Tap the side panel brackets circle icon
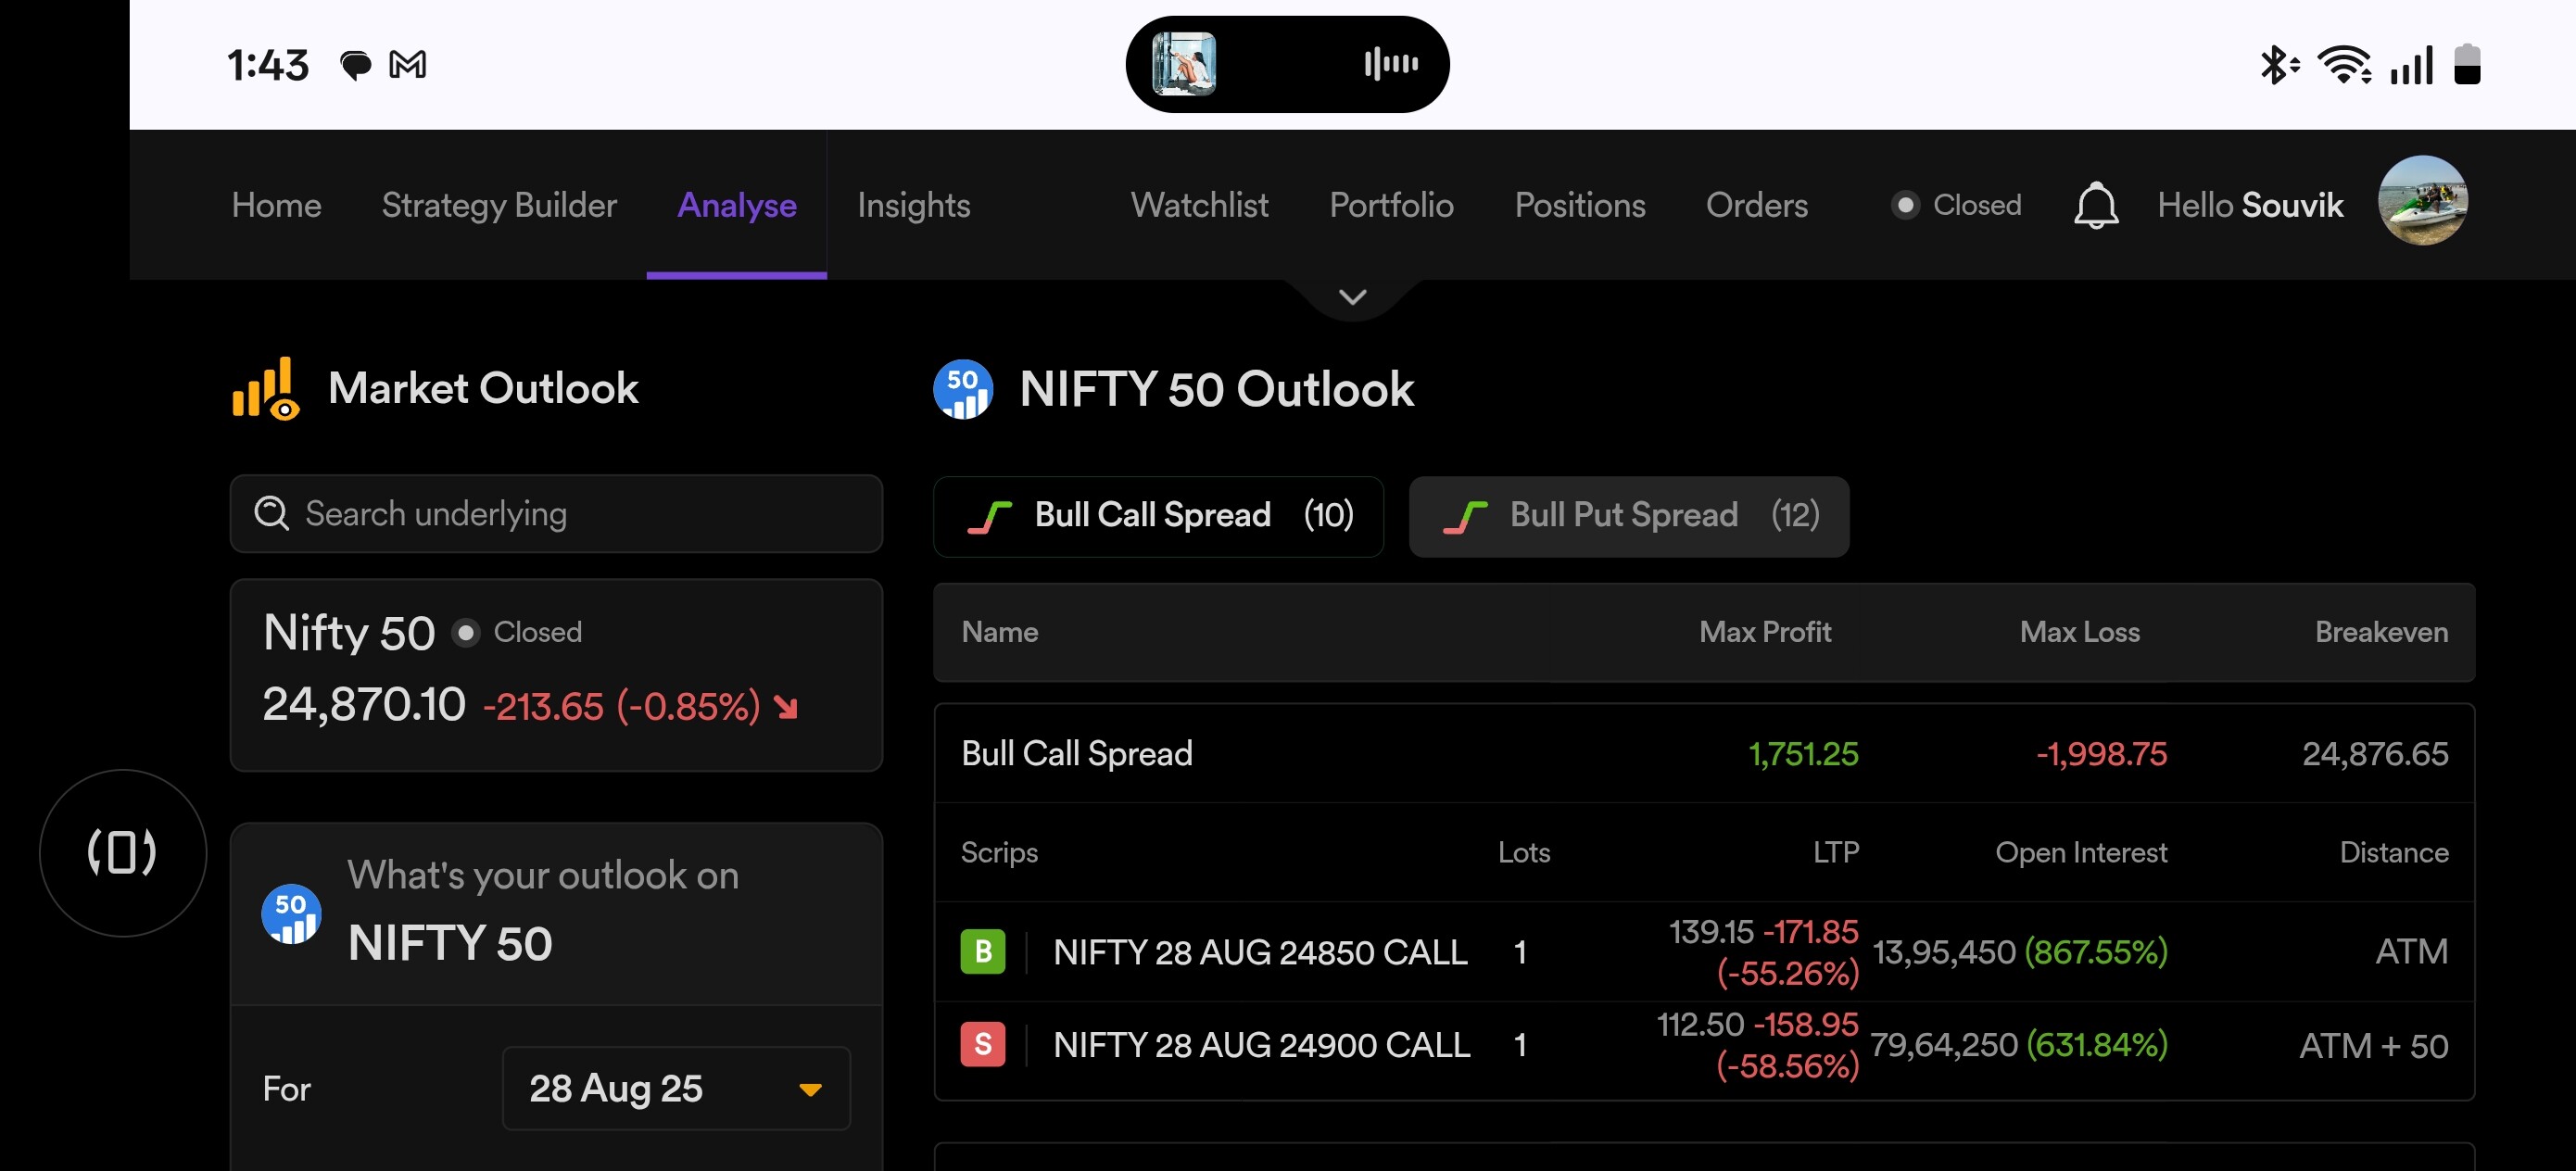The height and width of the screenshot is (1171, 2576). [123, 852]
